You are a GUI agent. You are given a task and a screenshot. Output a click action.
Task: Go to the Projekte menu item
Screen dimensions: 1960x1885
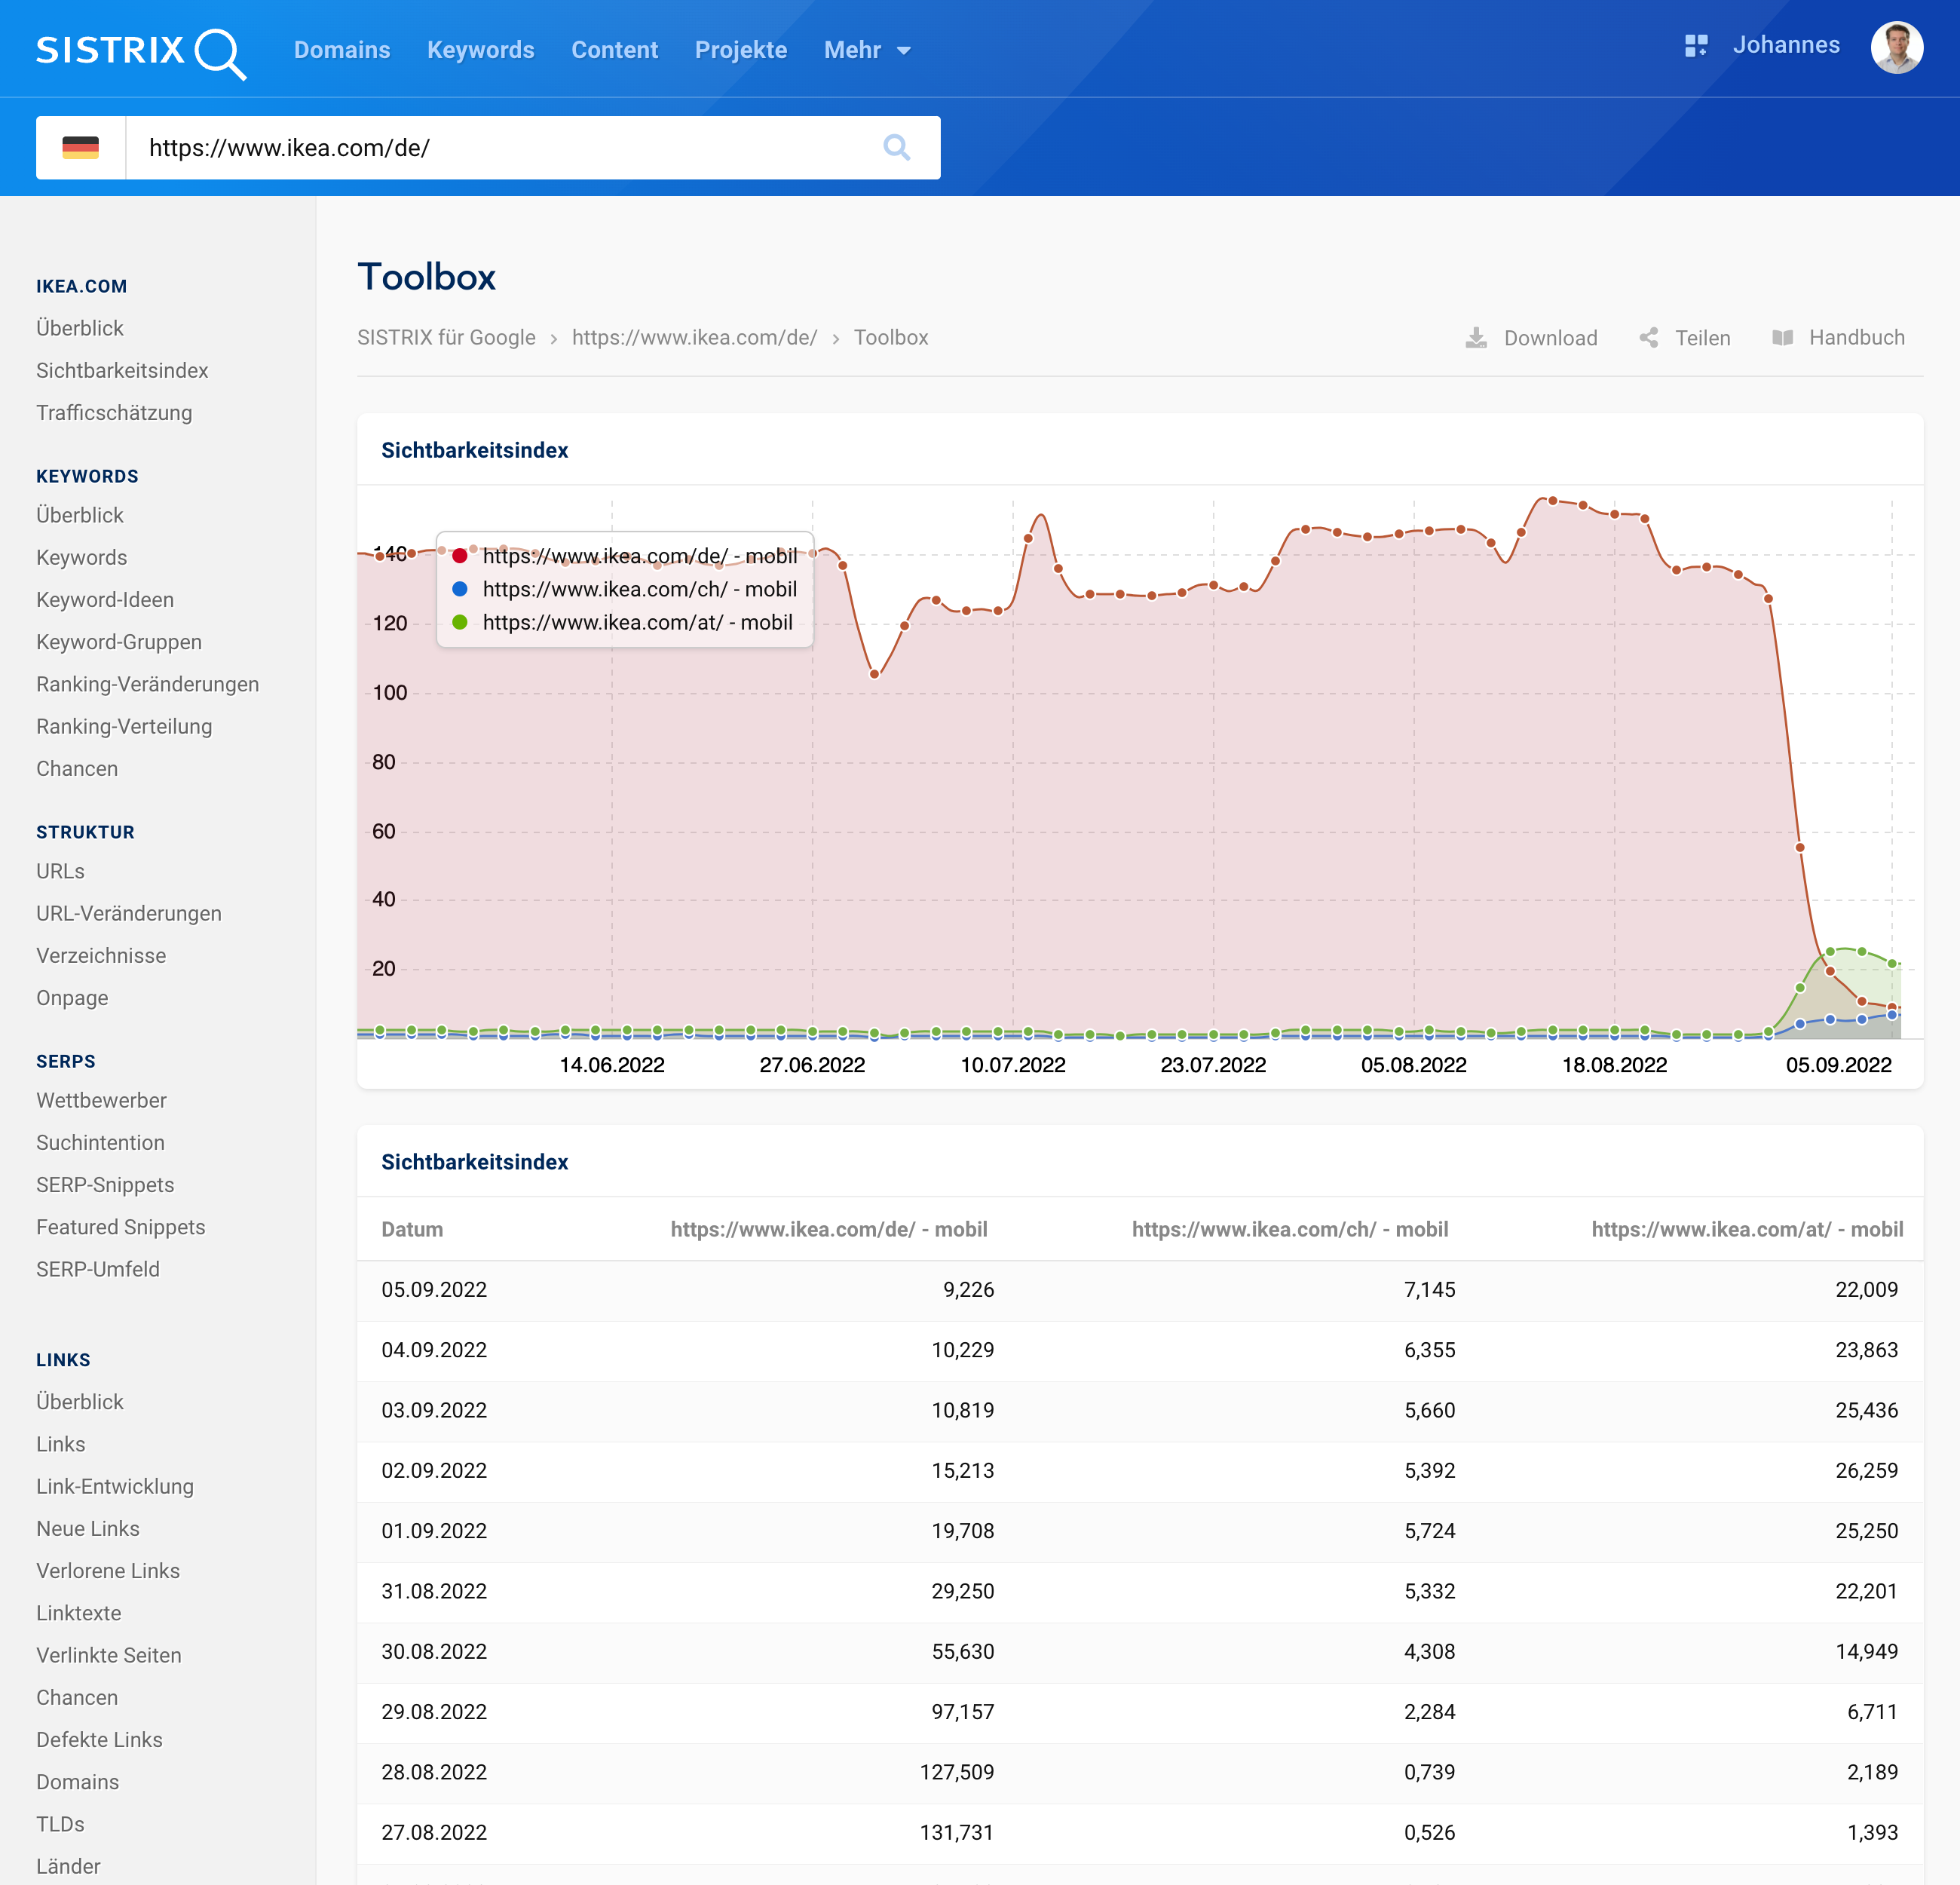(x=740, y=50)
